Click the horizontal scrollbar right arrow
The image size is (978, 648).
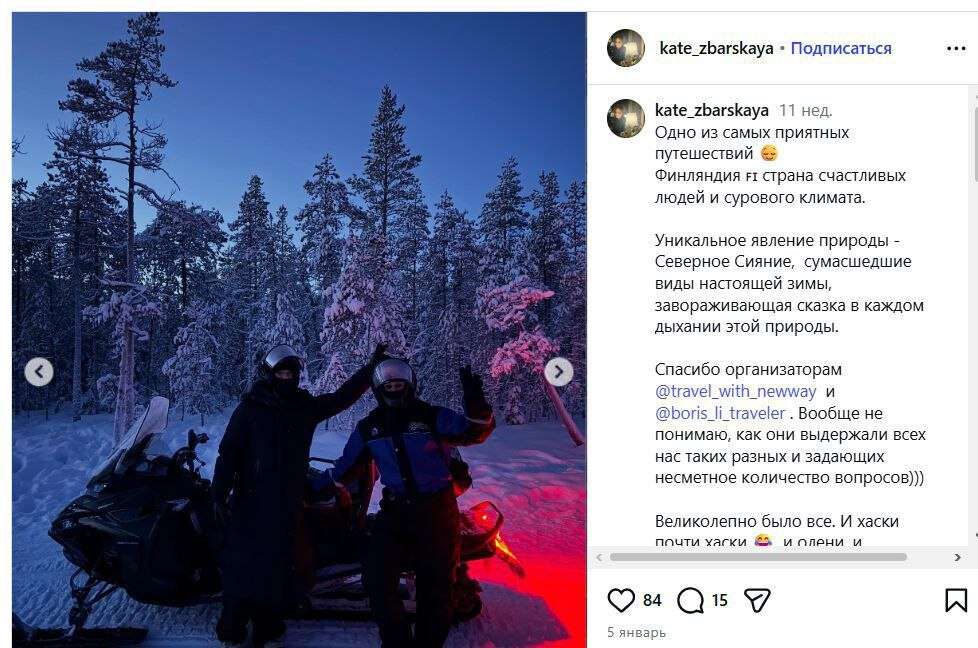[x=957, y=557]
